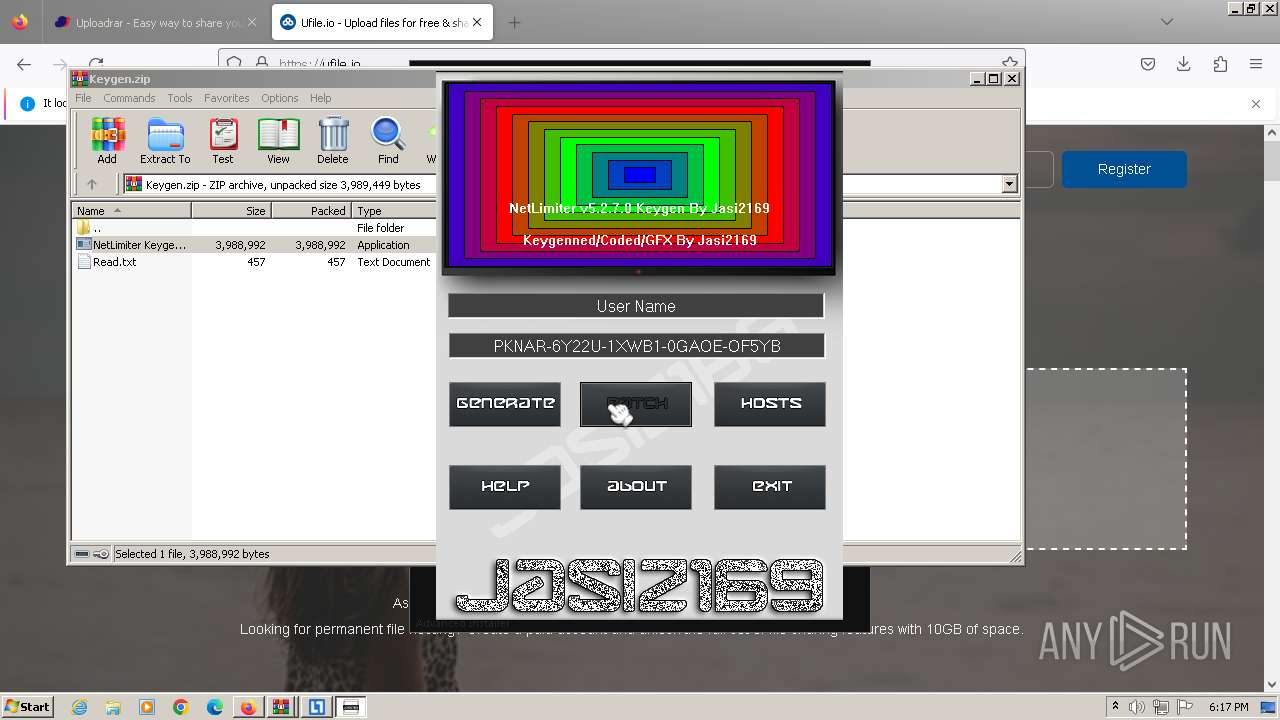1280x720 pixels.
Task: Launch Google Chrome from the taskbar
Action: (181, 707)
